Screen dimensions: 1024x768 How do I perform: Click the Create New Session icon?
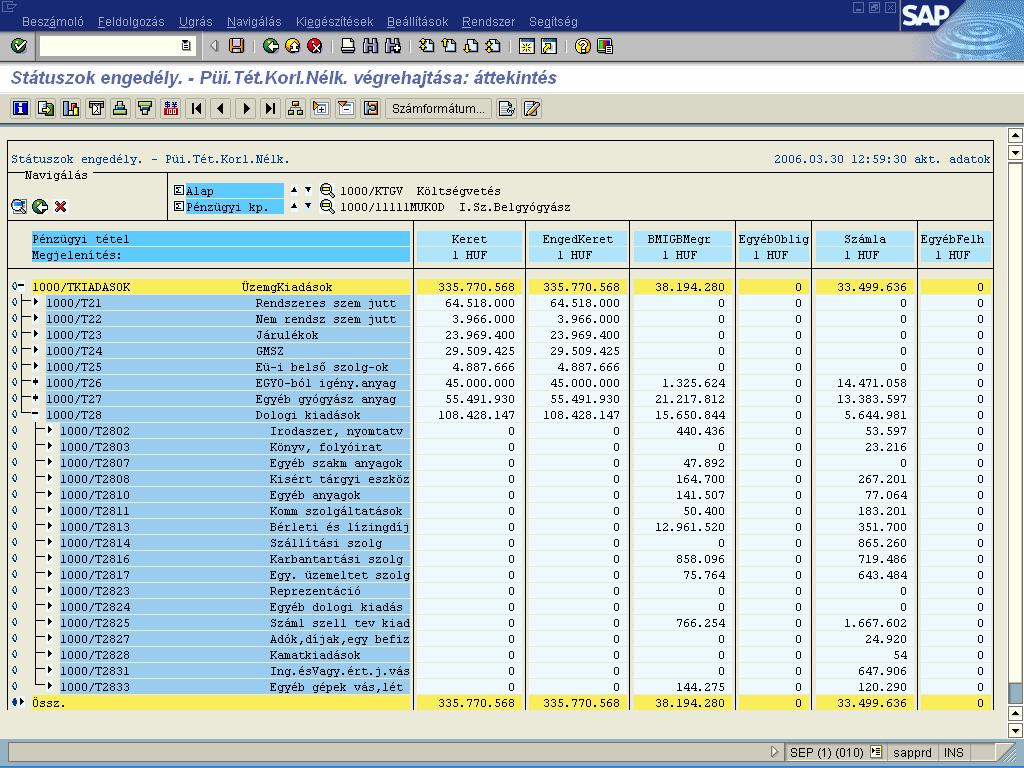click(526, 46)
